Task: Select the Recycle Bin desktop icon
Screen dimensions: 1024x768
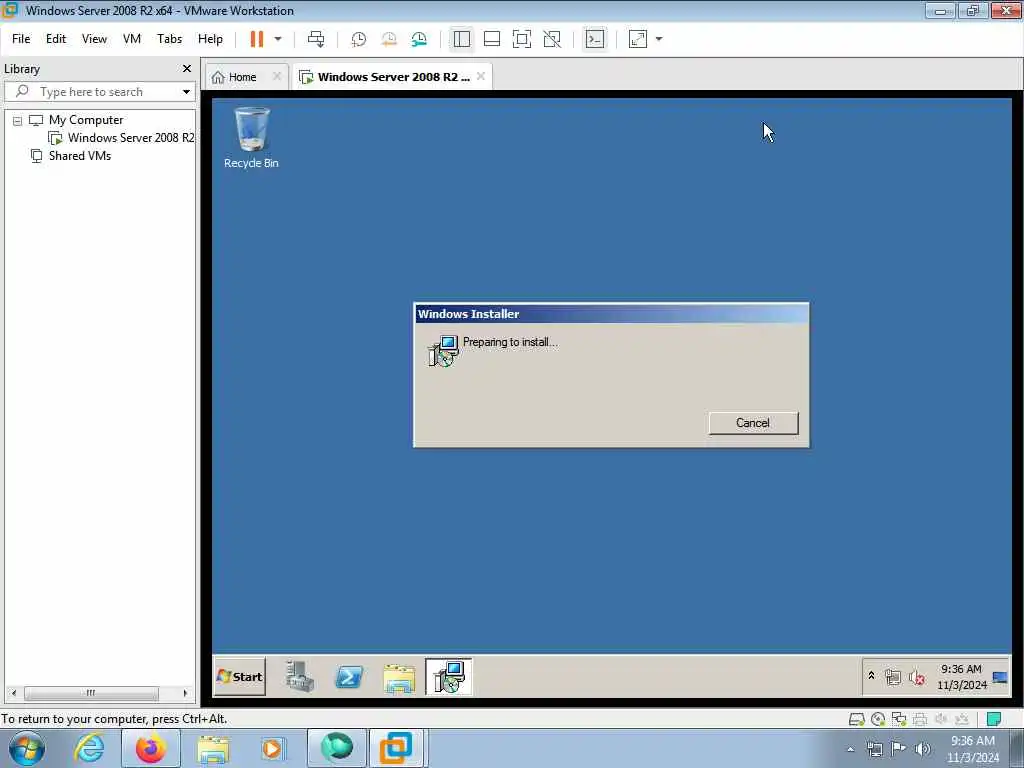Action: [251, 138]
